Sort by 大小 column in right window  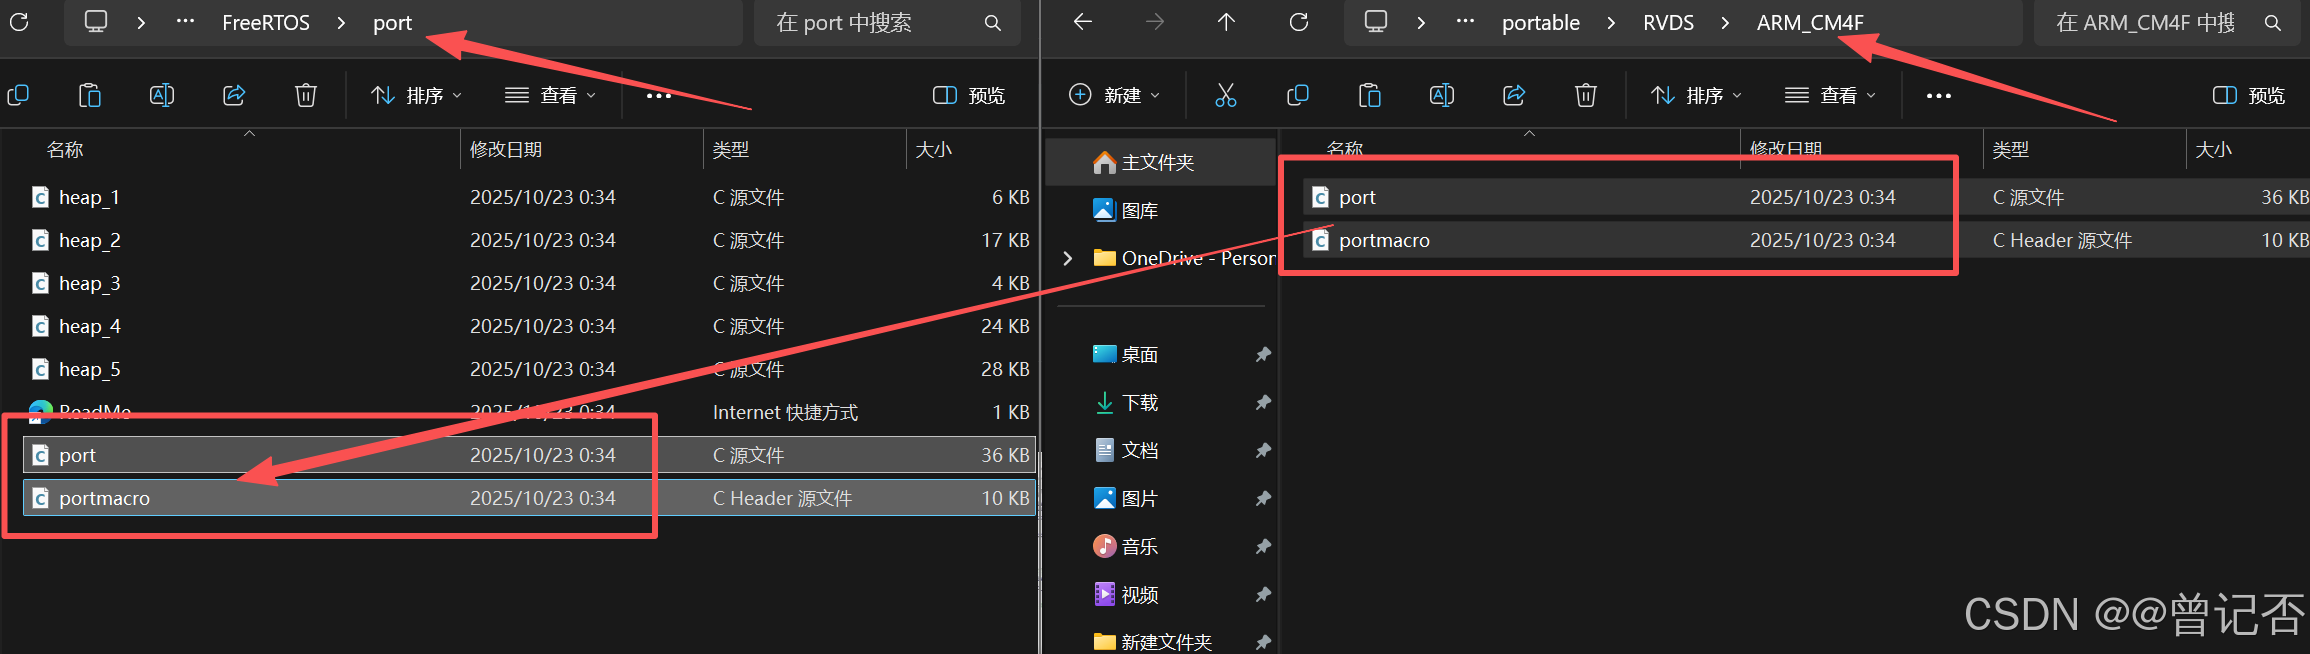pos(2214,149)
